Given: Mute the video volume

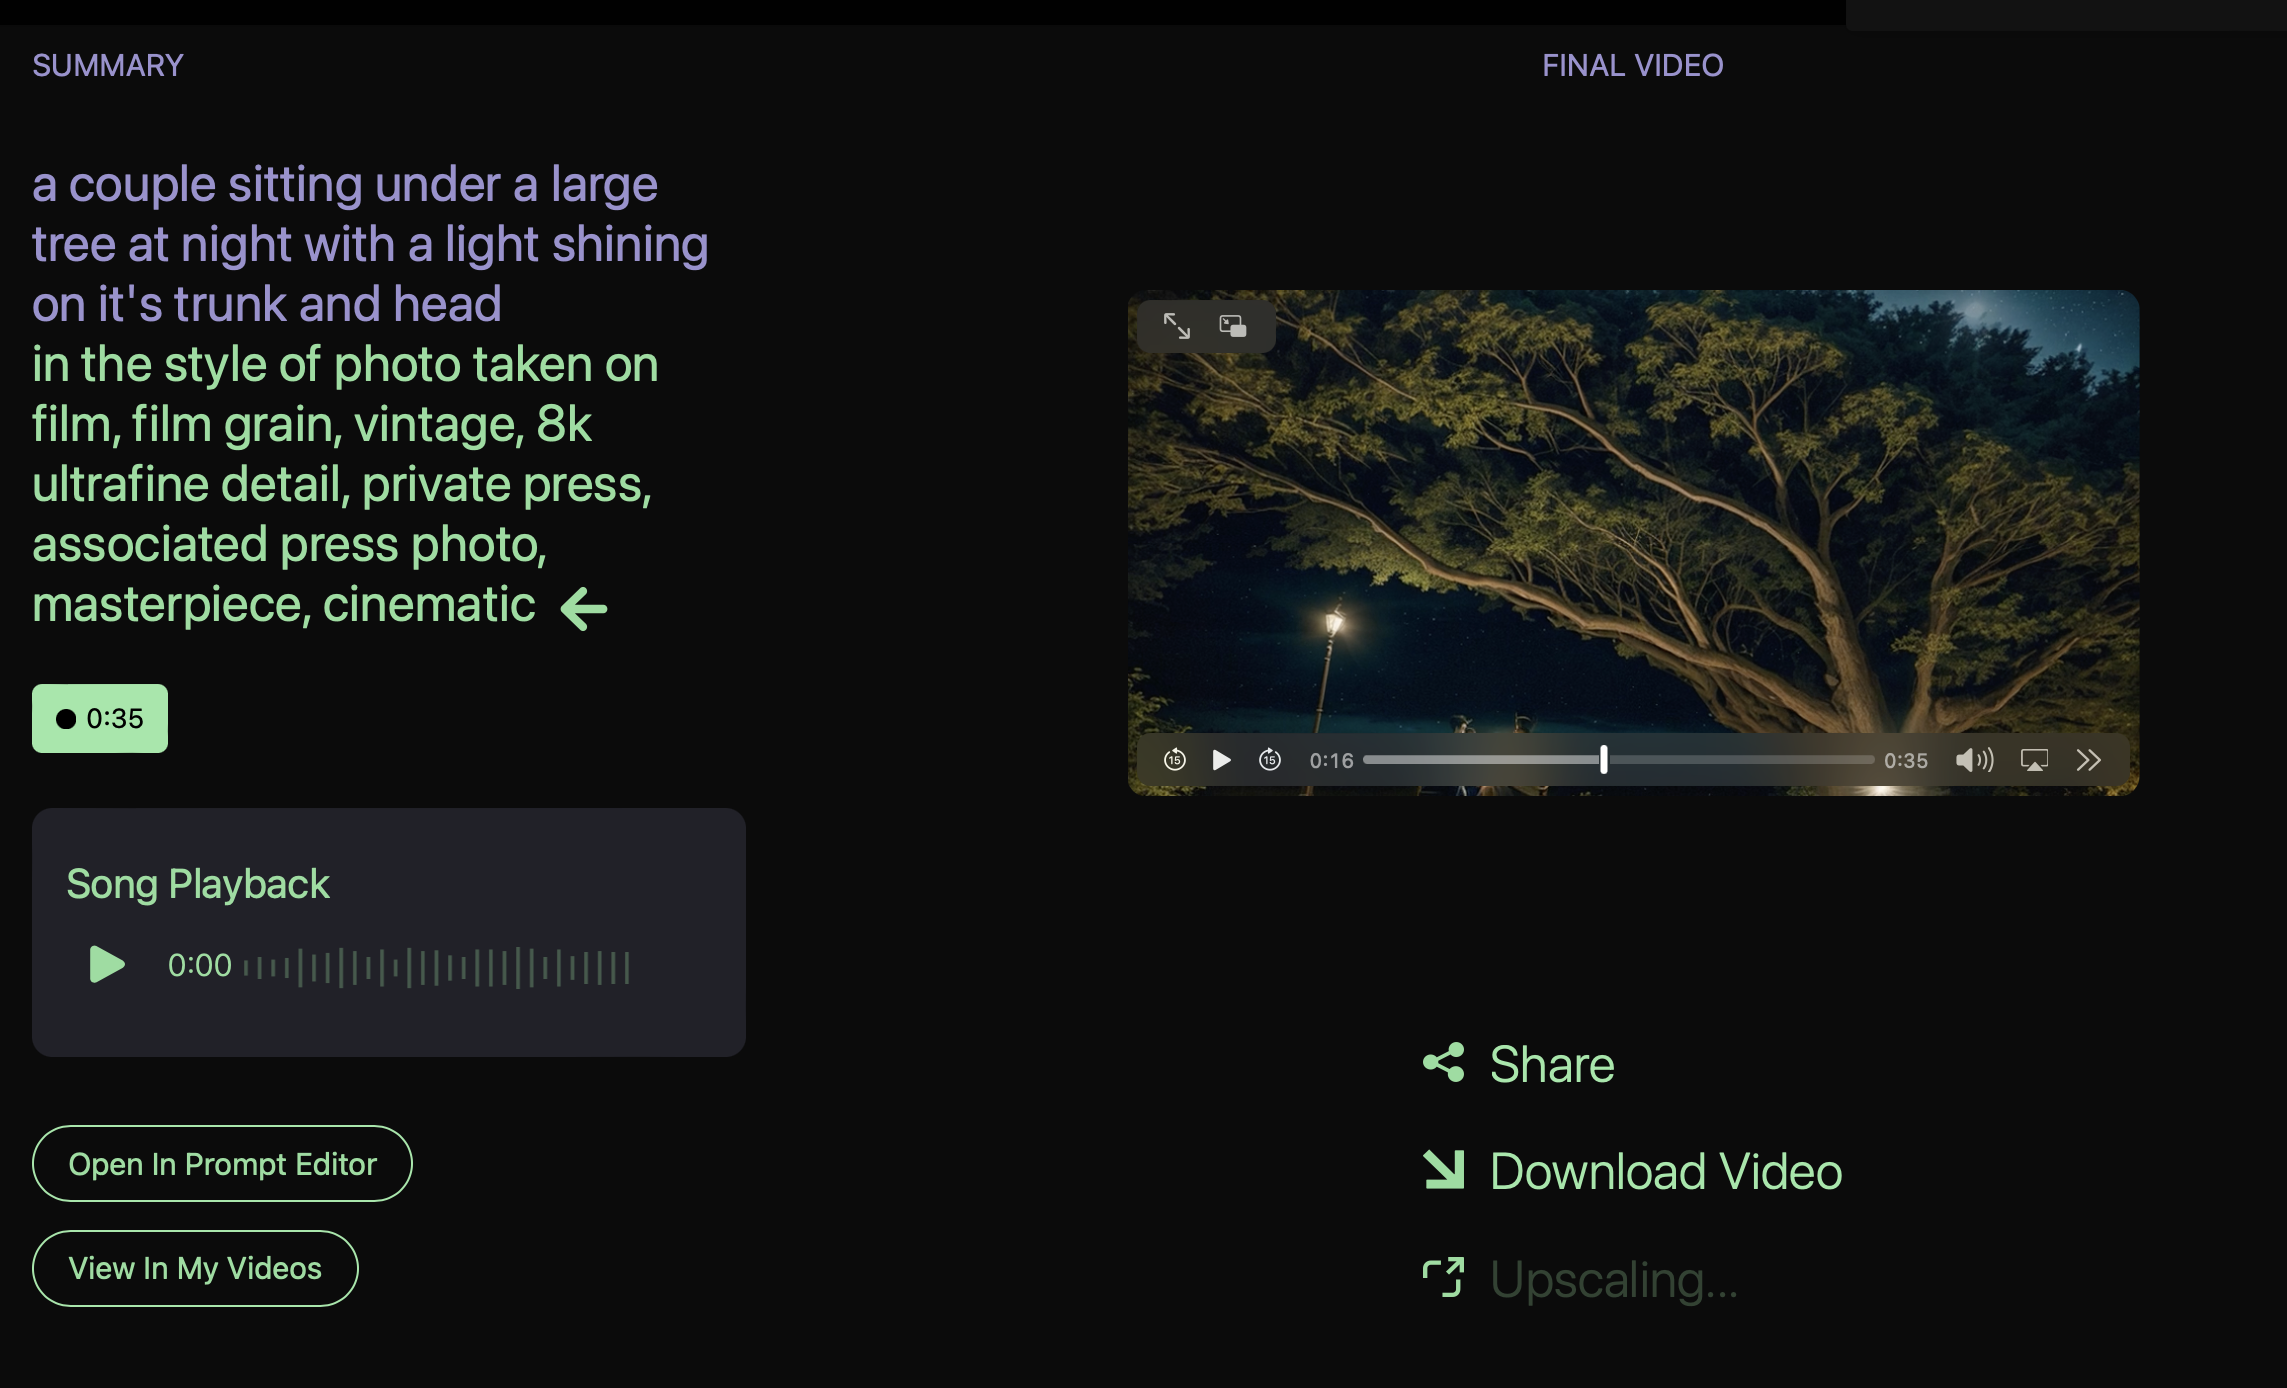Looking at the screenshot, I should coord(1973,760).
